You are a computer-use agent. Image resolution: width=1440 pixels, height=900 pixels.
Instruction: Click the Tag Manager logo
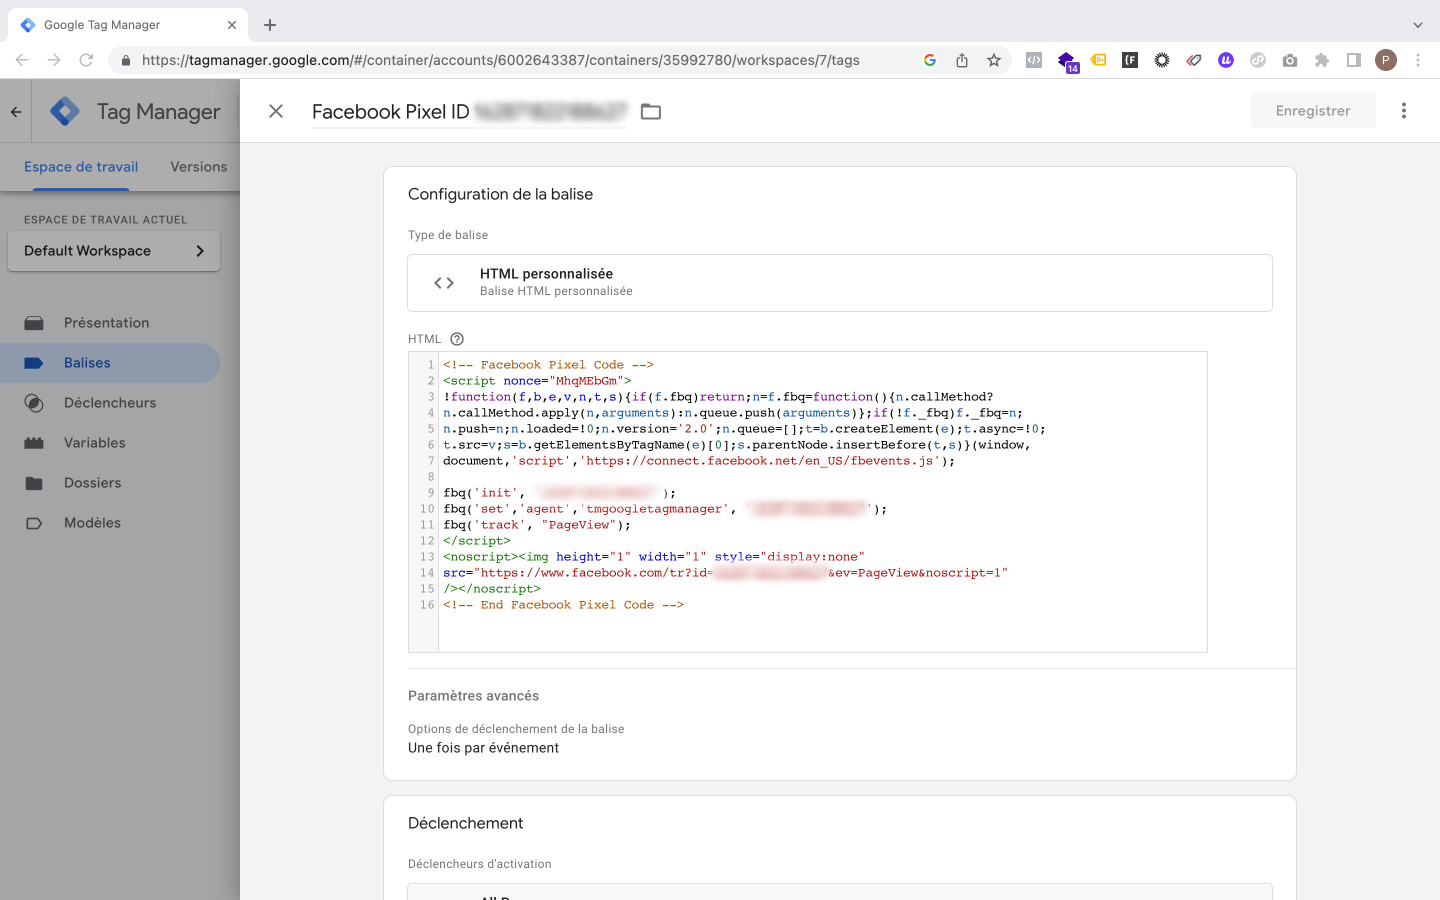pyautogui.click(x=65, y=111)
